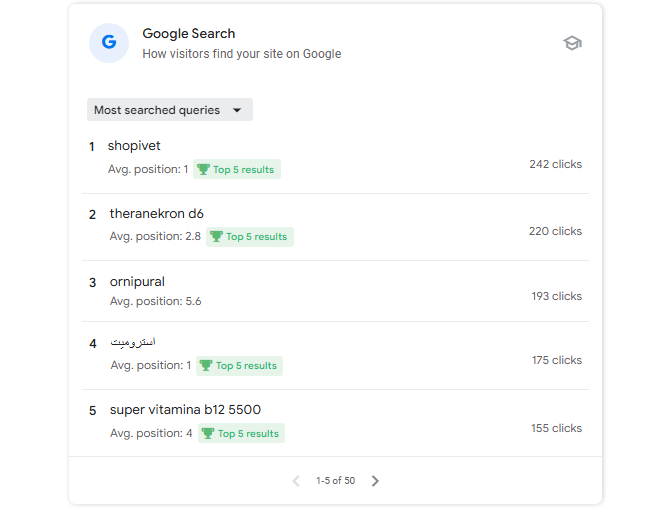The width and height of the screenshot is (658, 522).
Task: Click the graduation cap learn icon
Action: coord(572,43)
